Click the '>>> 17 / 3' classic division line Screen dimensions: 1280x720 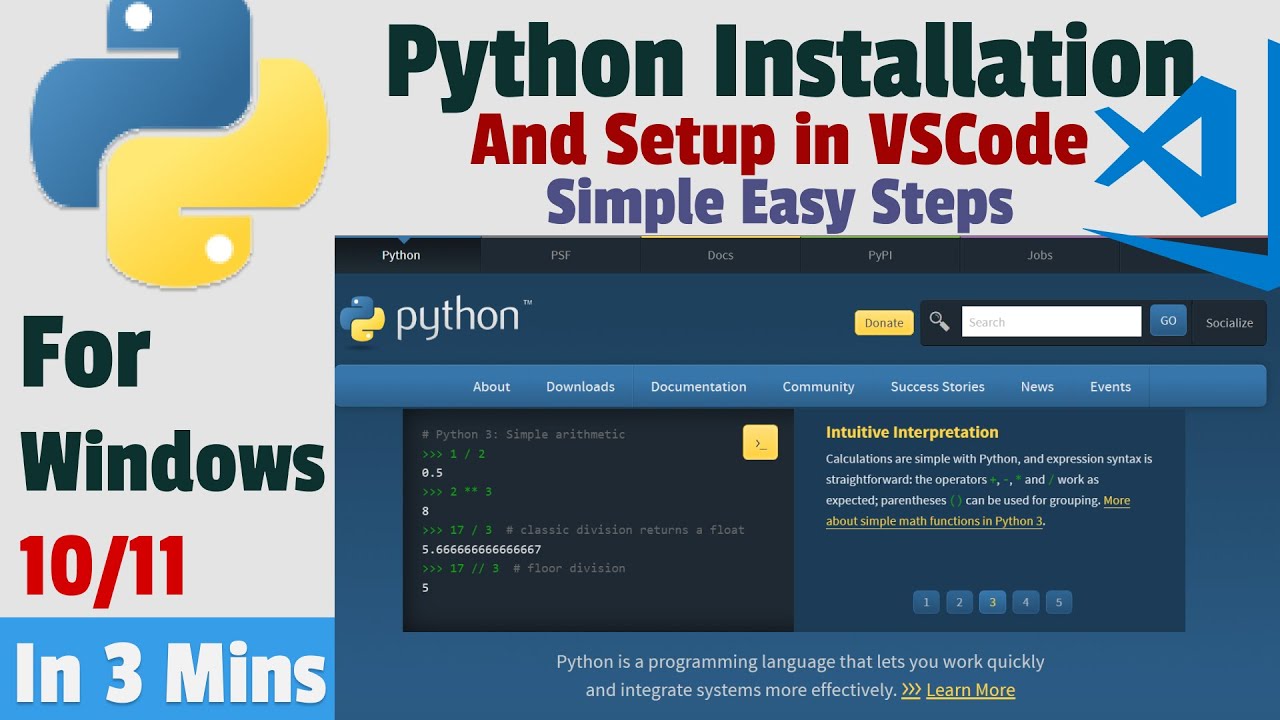[x=583, y=530]
